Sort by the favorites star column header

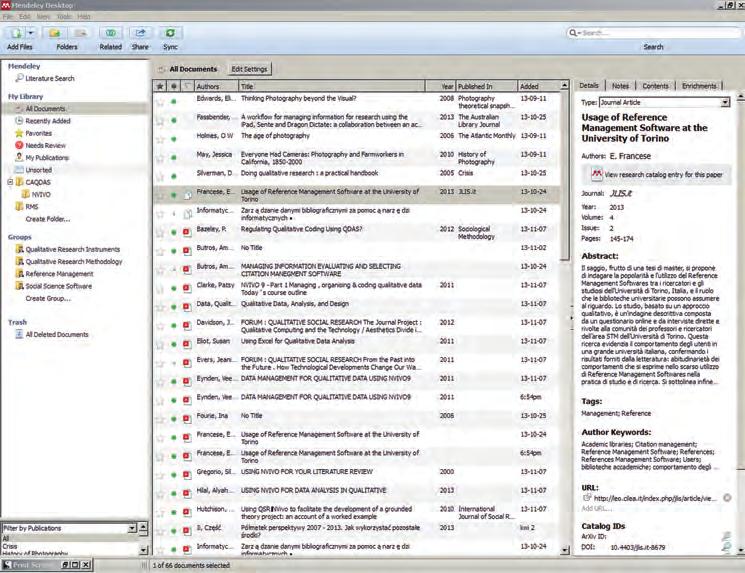click(160, 86)
